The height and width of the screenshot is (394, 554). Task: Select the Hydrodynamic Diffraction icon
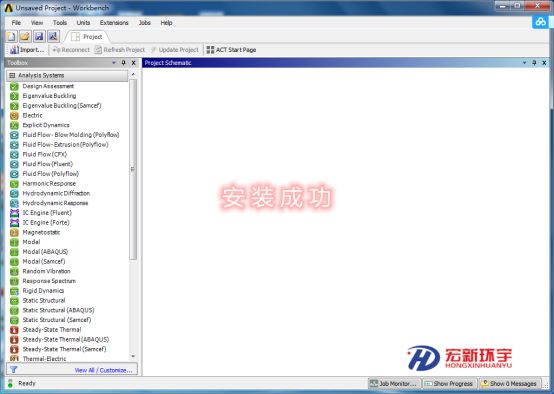(x=14, y=193)
